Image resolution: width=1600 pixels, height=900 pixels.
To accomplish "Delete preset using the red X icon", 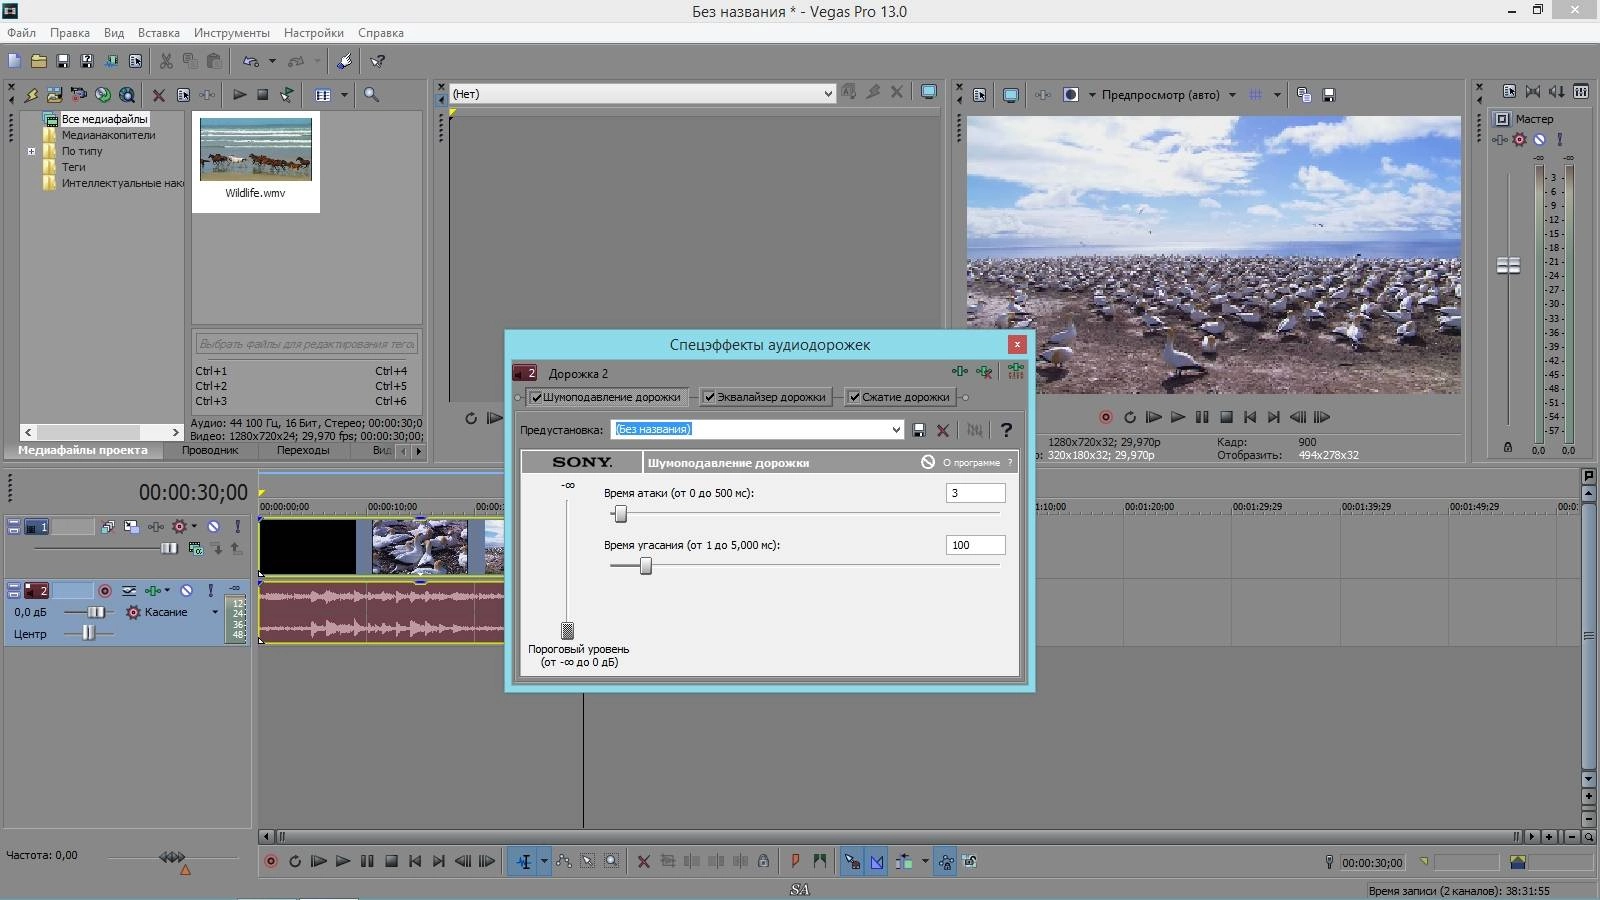I will [x=942, y=430].
